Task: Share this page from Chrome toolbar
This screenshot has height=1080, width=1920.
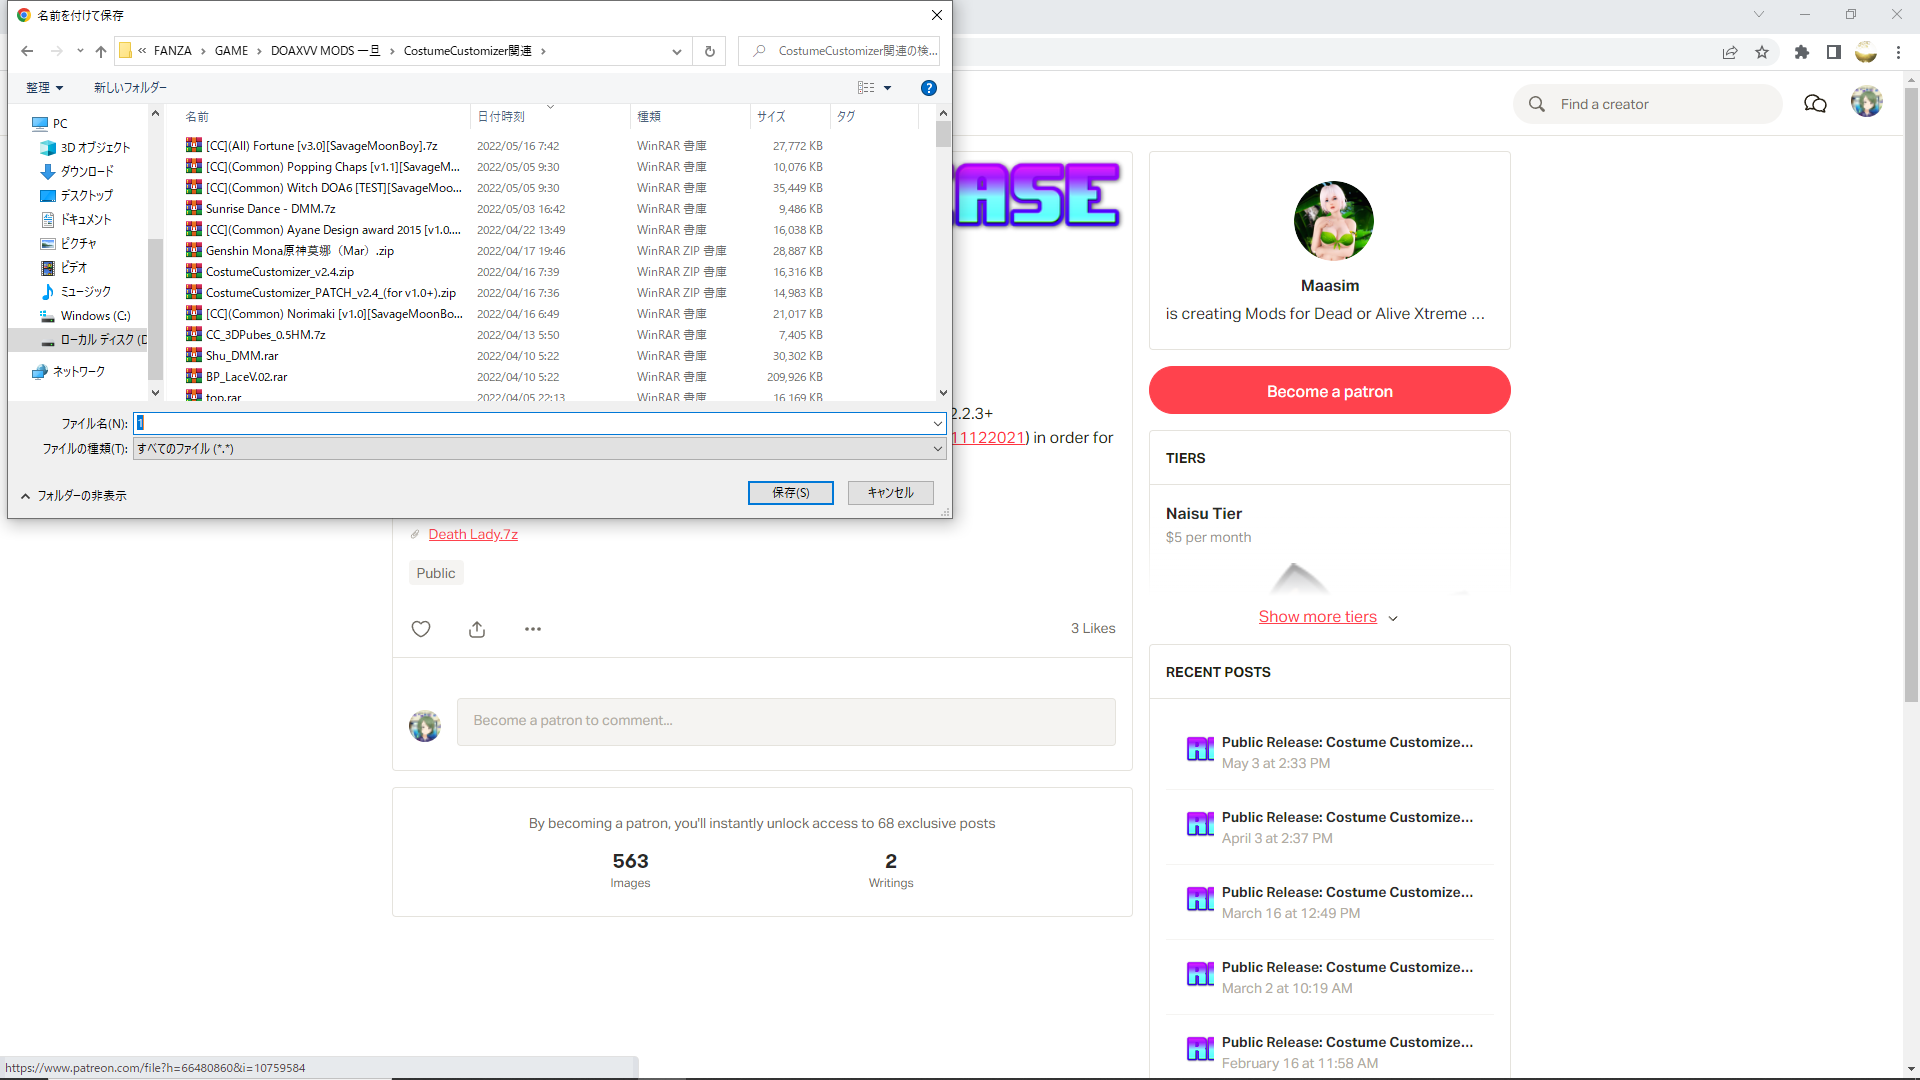Action: click(1730, 52)
